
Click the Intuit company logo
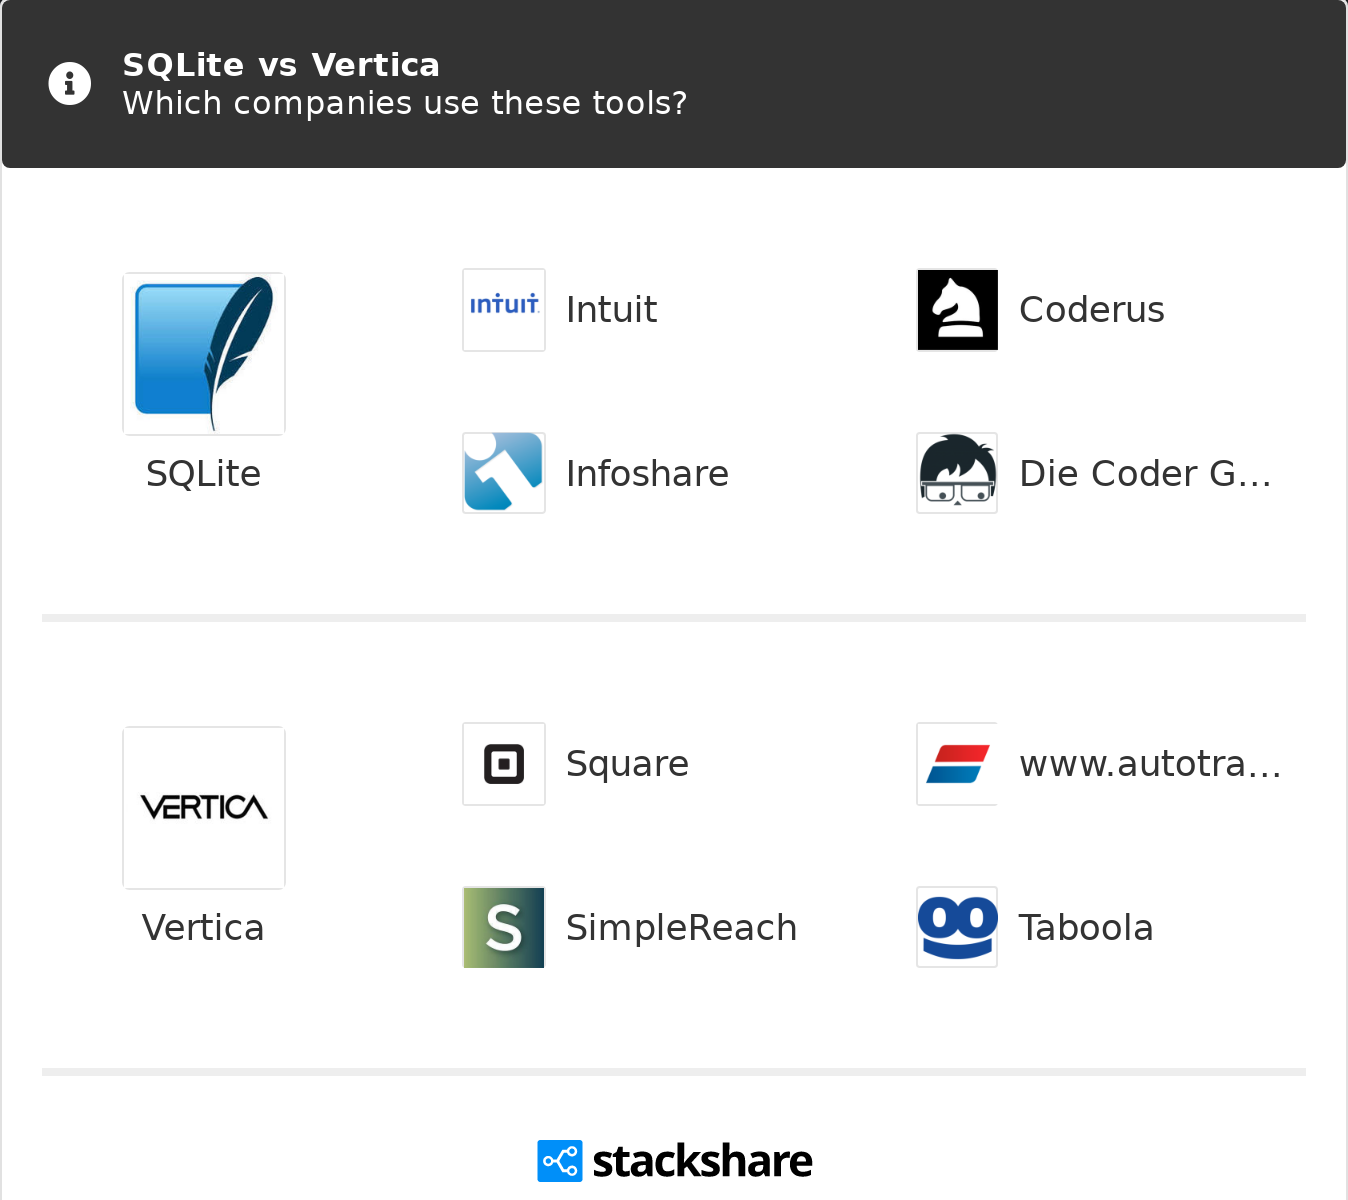[x=504, y=310]
